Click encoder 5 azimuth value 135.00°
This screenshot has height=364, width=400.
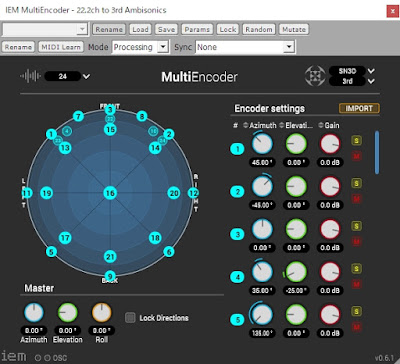tap(262, 333)
